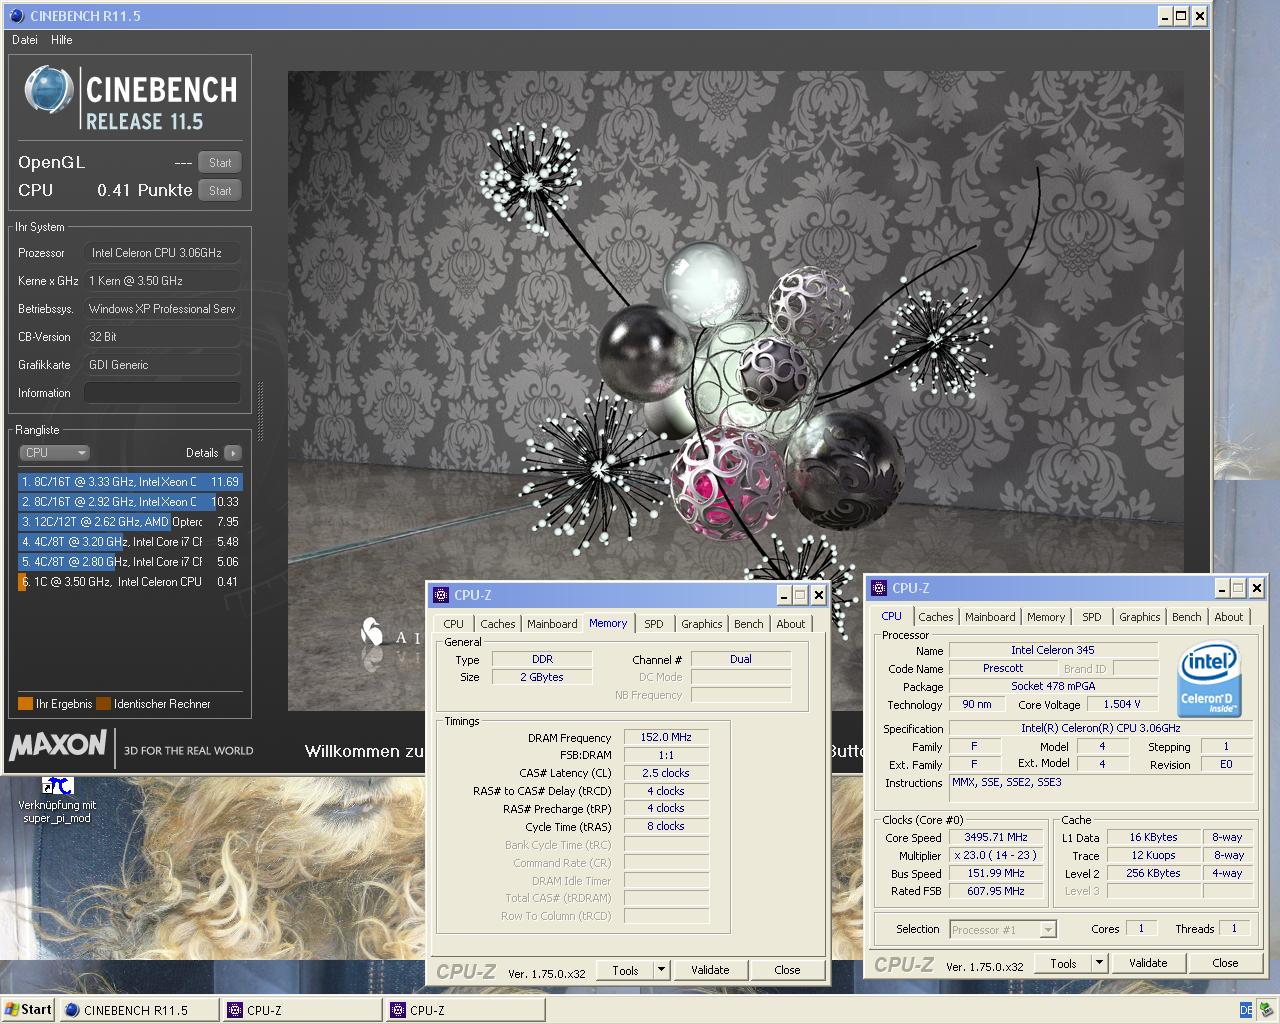Click the Information input field
The height and width of the screenshot is (1024, 1280).
point(162,393)
